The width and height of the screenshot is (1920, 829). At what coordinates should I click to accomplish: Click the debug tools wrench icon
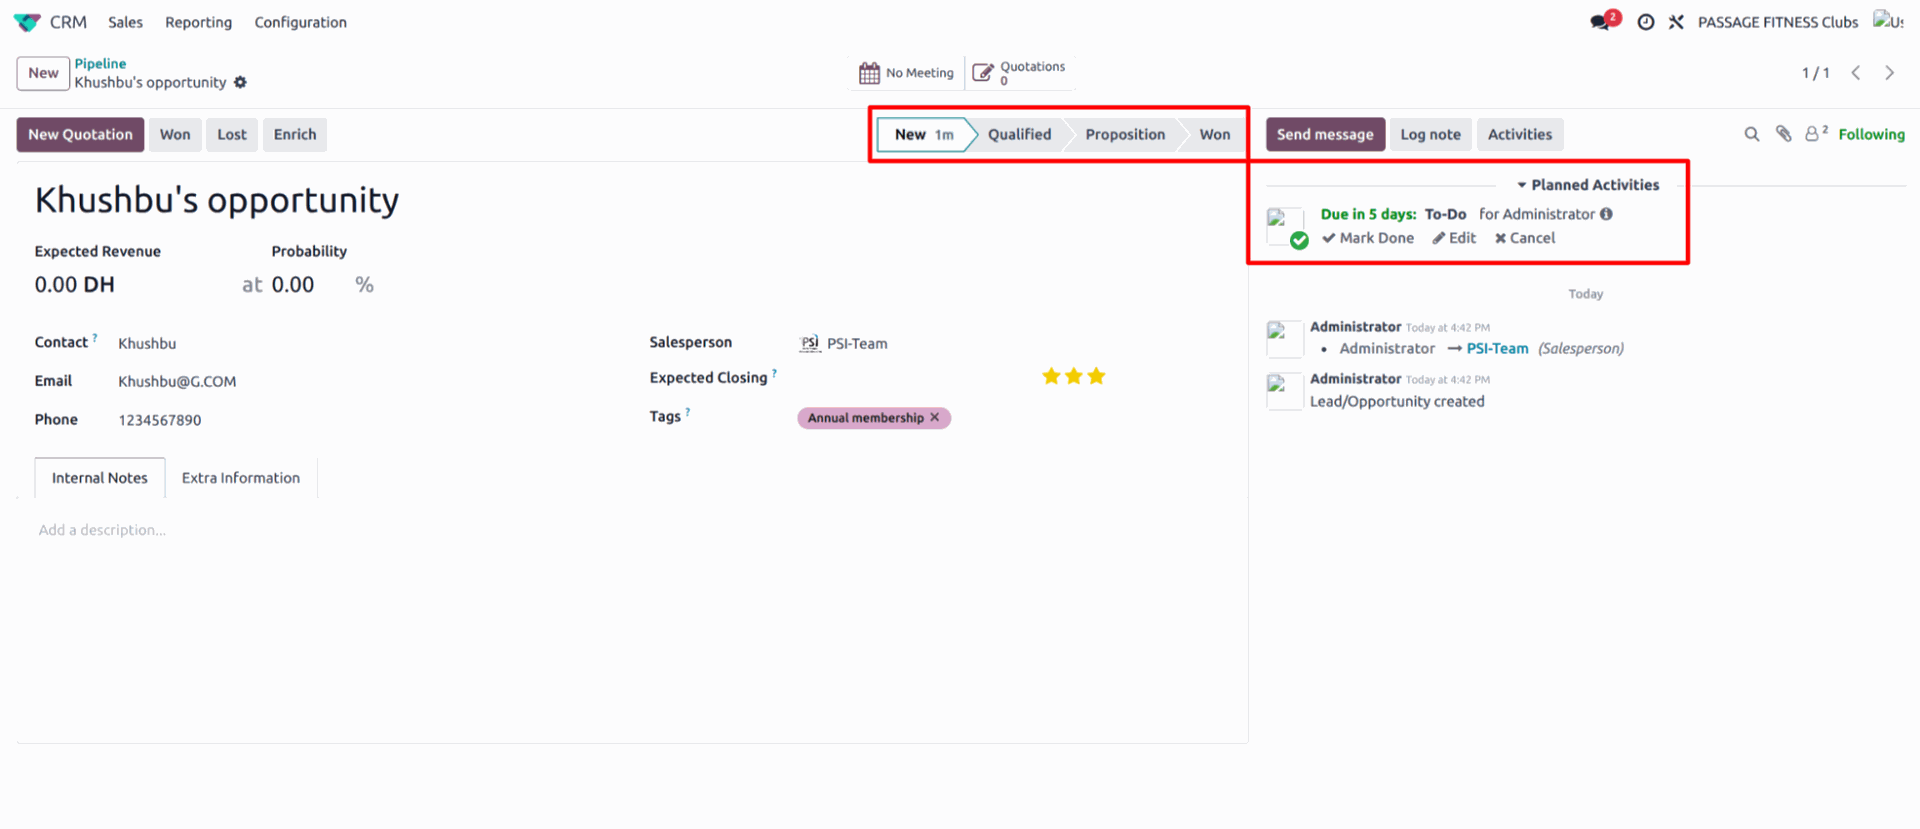1676,22
